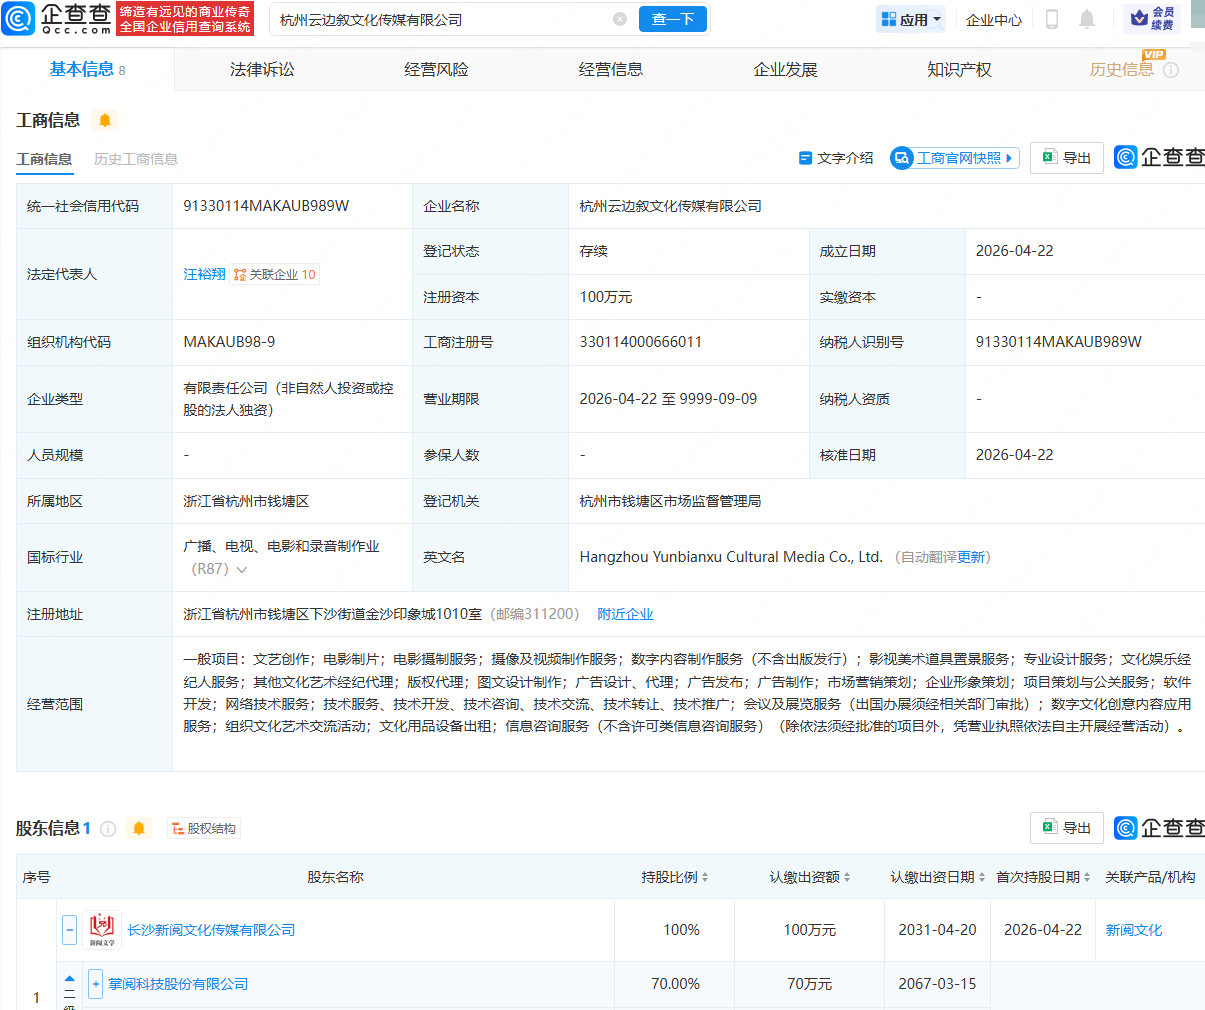
Task: Open the 企查查 logo homepage link
Action: [x=57, y=18]
